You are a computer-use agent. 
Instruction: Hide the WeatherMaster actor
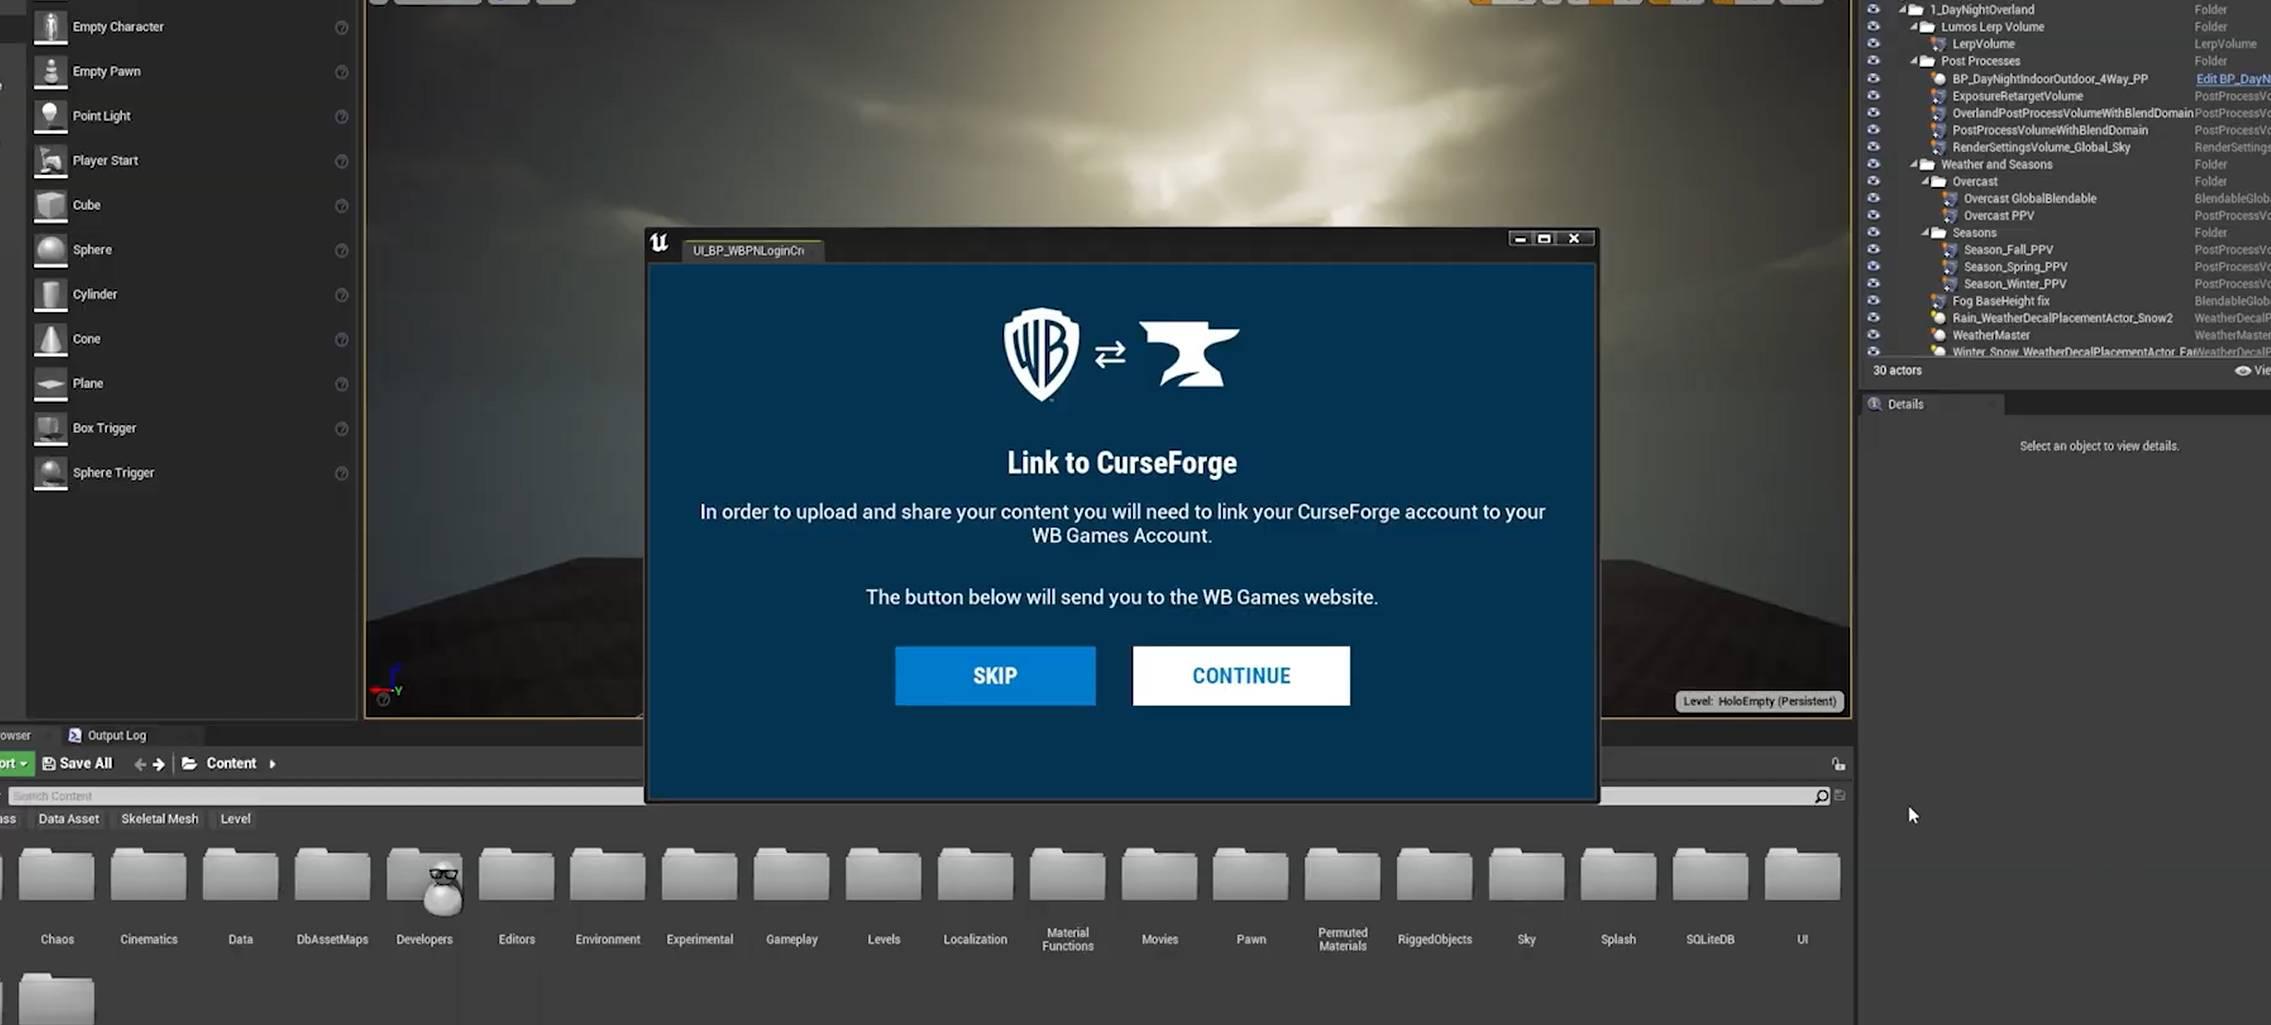coord(1873,335)
